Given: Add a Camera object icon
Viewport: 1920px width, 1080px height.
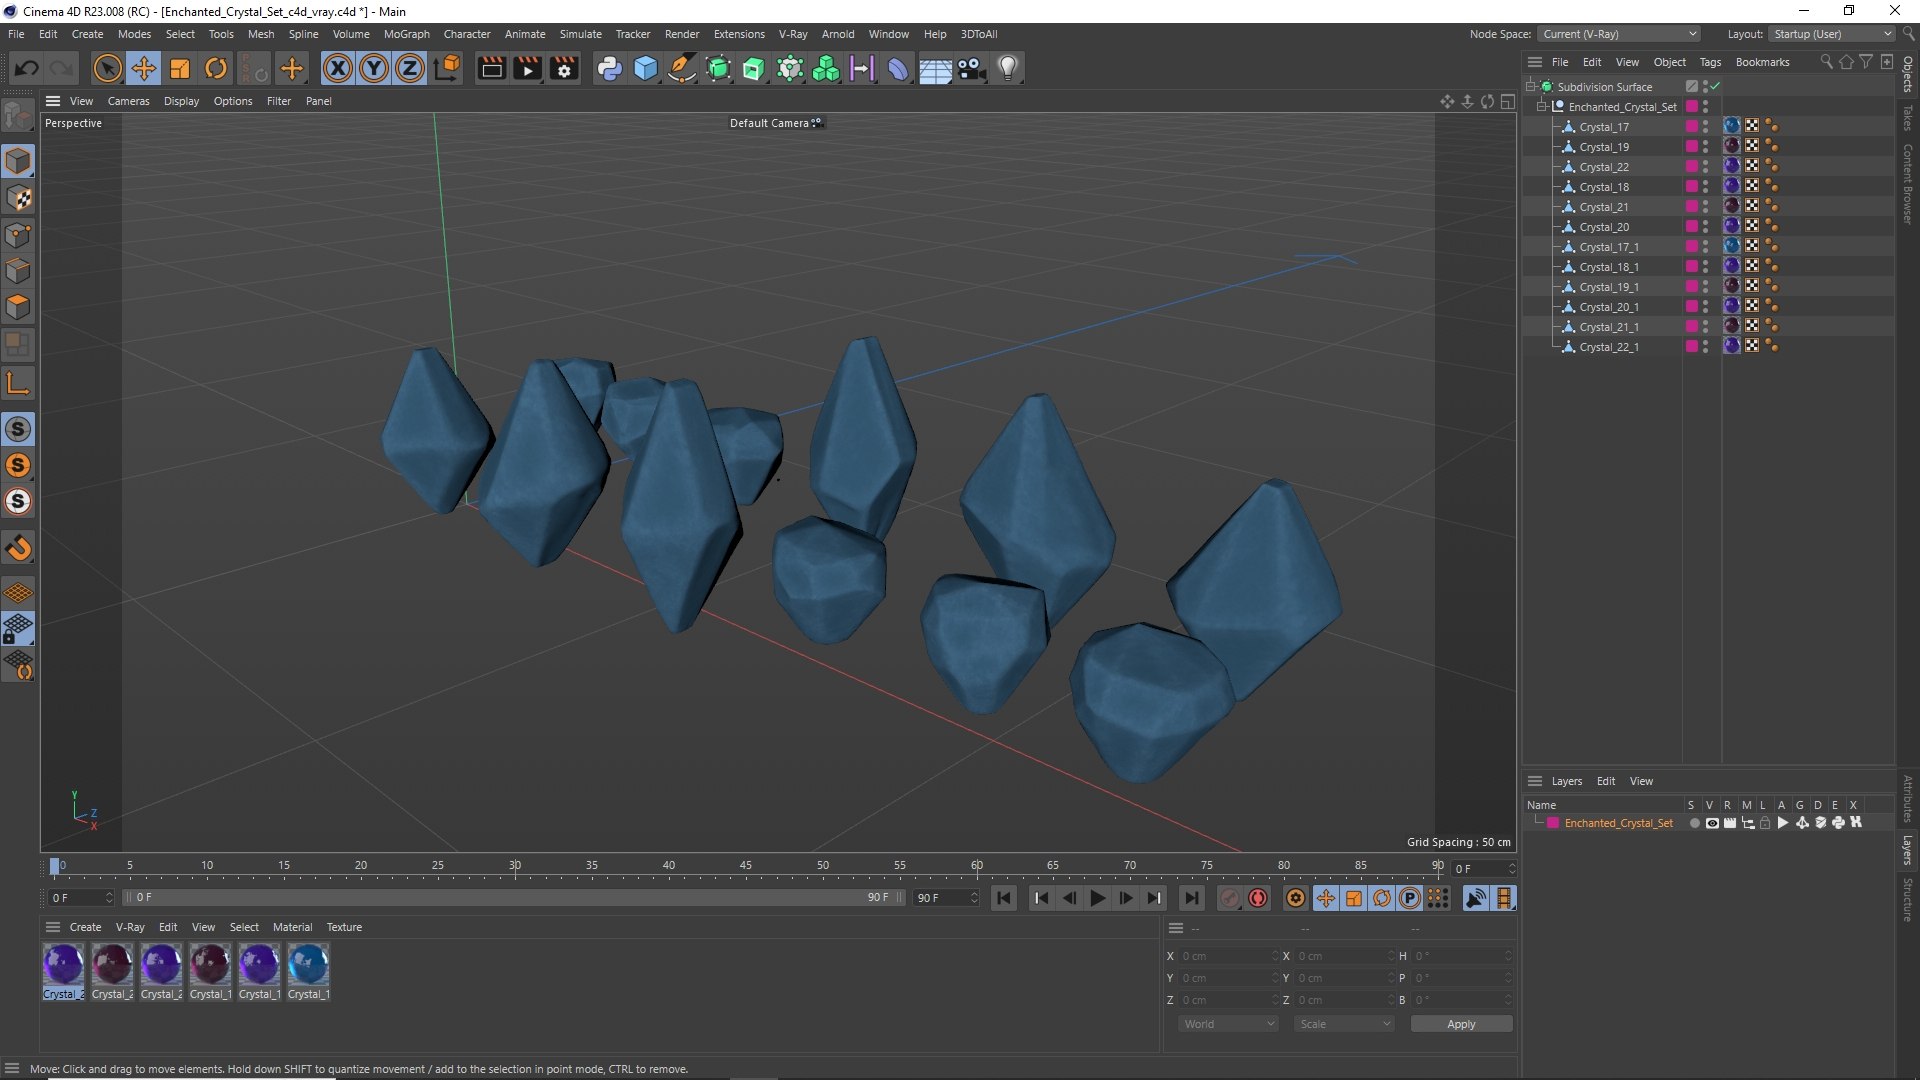Looking at the screenshot, I should coord(971,68).
